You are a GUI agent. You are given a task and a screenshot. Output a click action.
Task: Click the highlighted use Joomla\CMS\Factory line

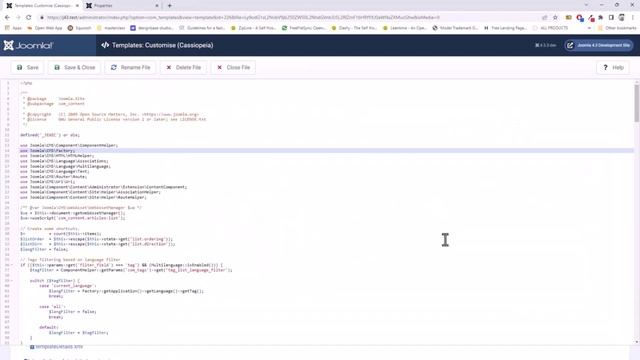(327, 151)
